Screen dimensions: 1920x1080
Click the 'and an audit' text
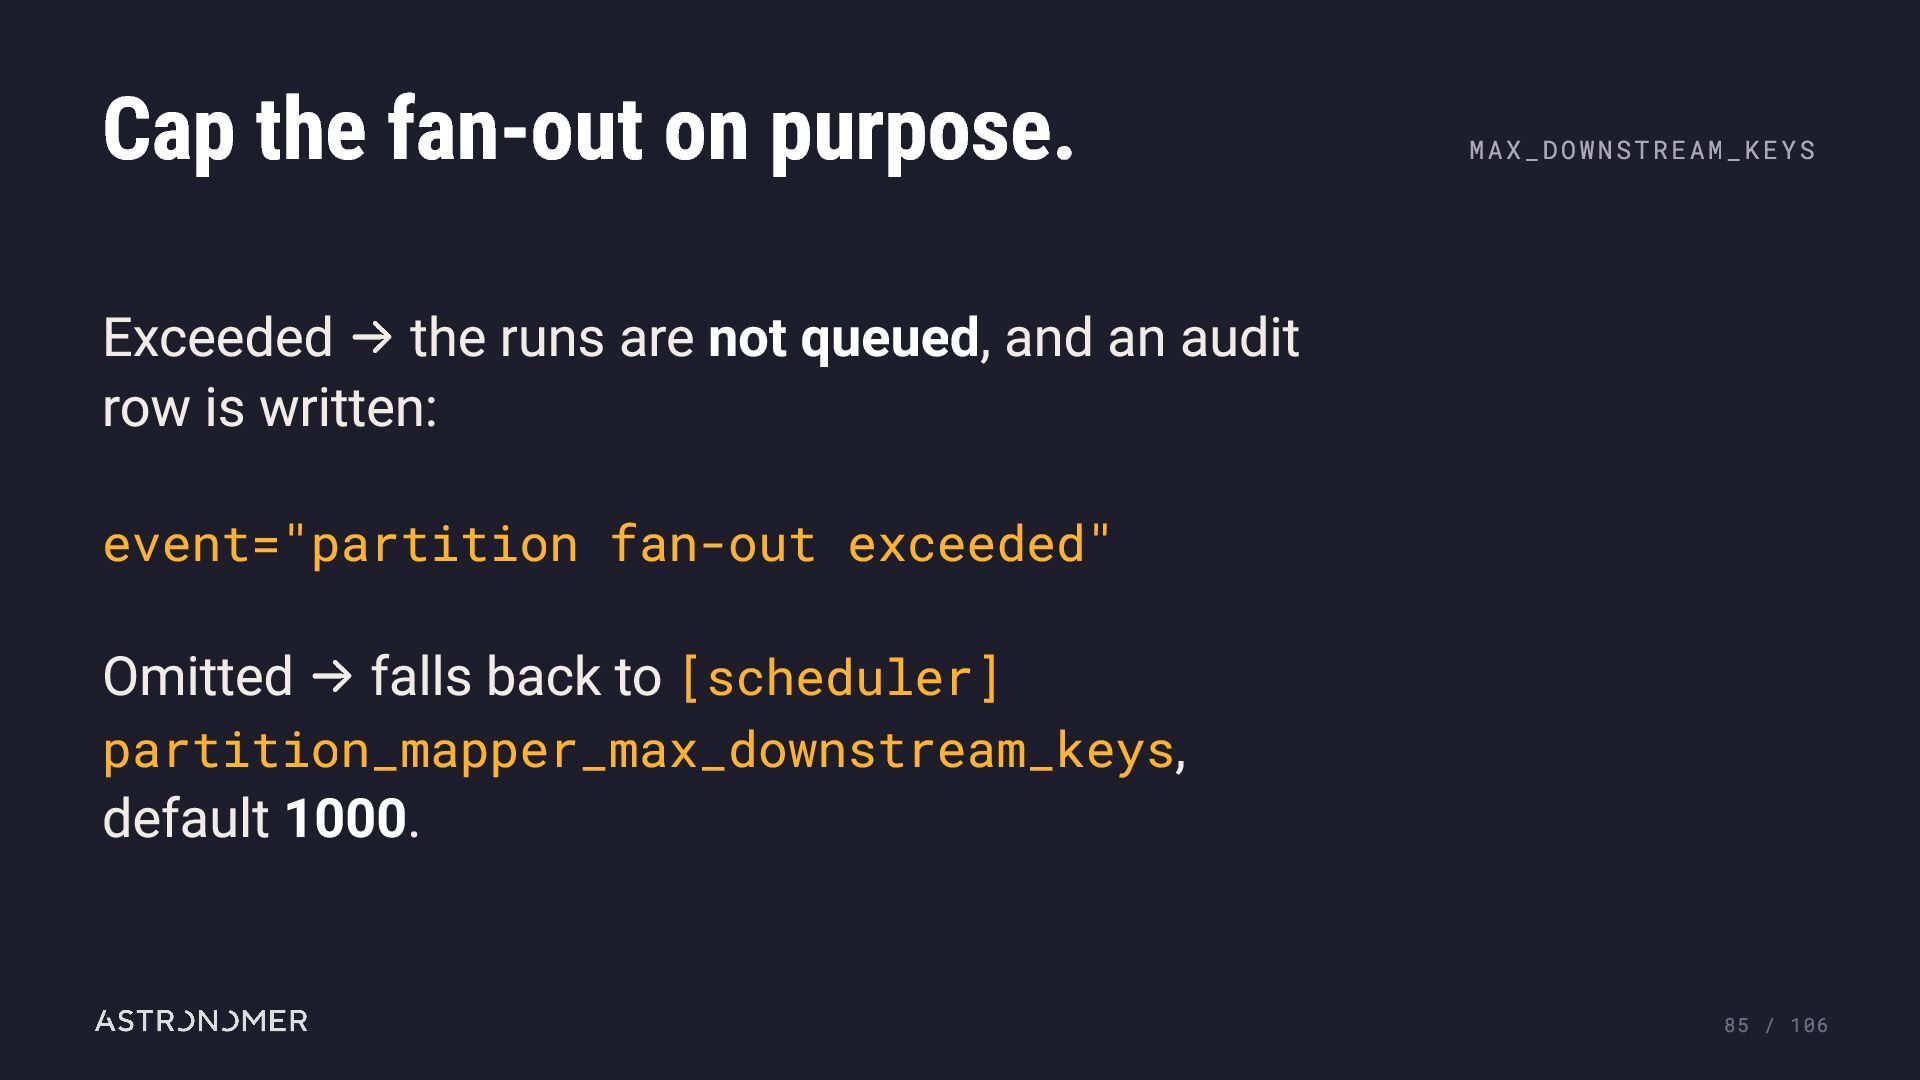(x=1151, y=338)
